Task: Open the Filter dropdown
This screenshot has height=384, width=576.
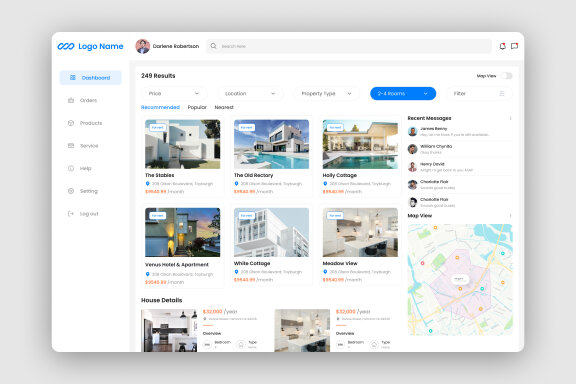Action: click(x=479, y=94)
